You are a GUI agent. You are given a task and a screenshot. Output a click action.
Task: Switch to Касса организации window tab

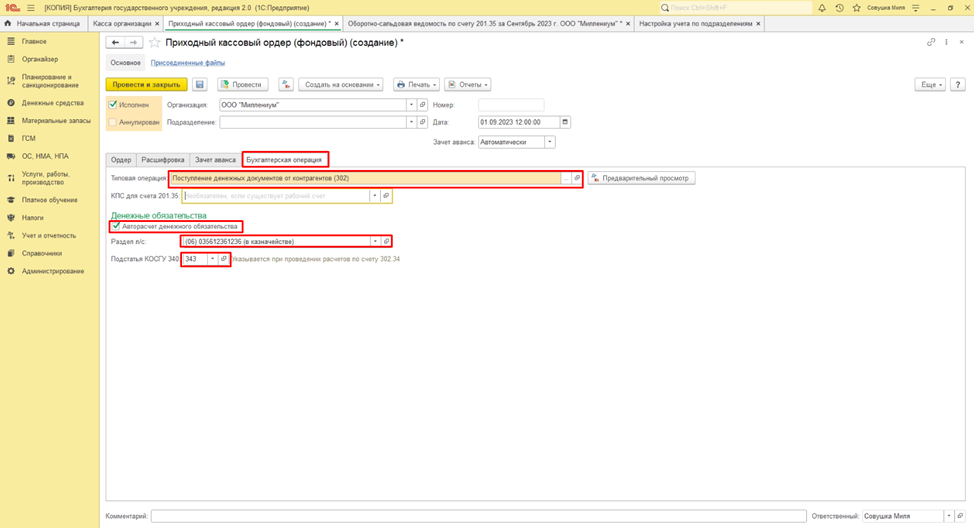[122, 24]
